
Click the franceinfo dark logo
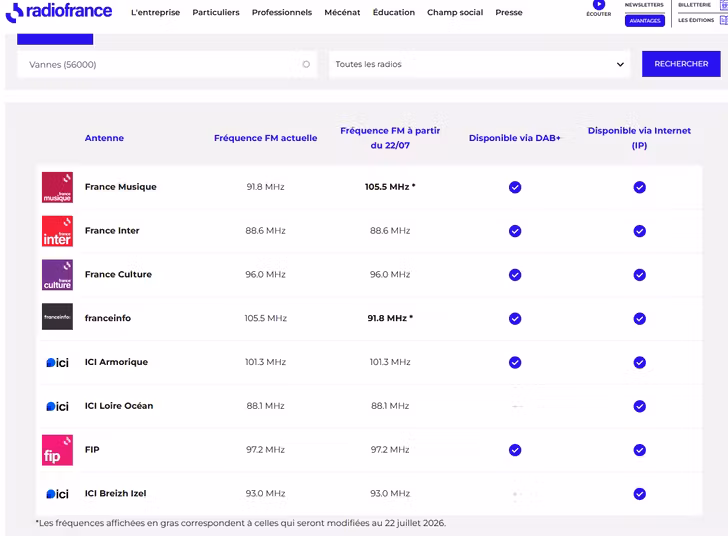click(57, 317)
